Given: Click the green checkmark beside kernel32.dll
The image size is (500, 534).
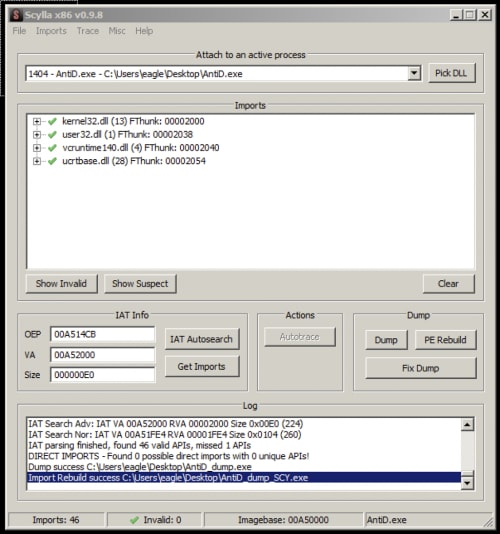Looking at the screenshot, I should (x=52, y=121).
